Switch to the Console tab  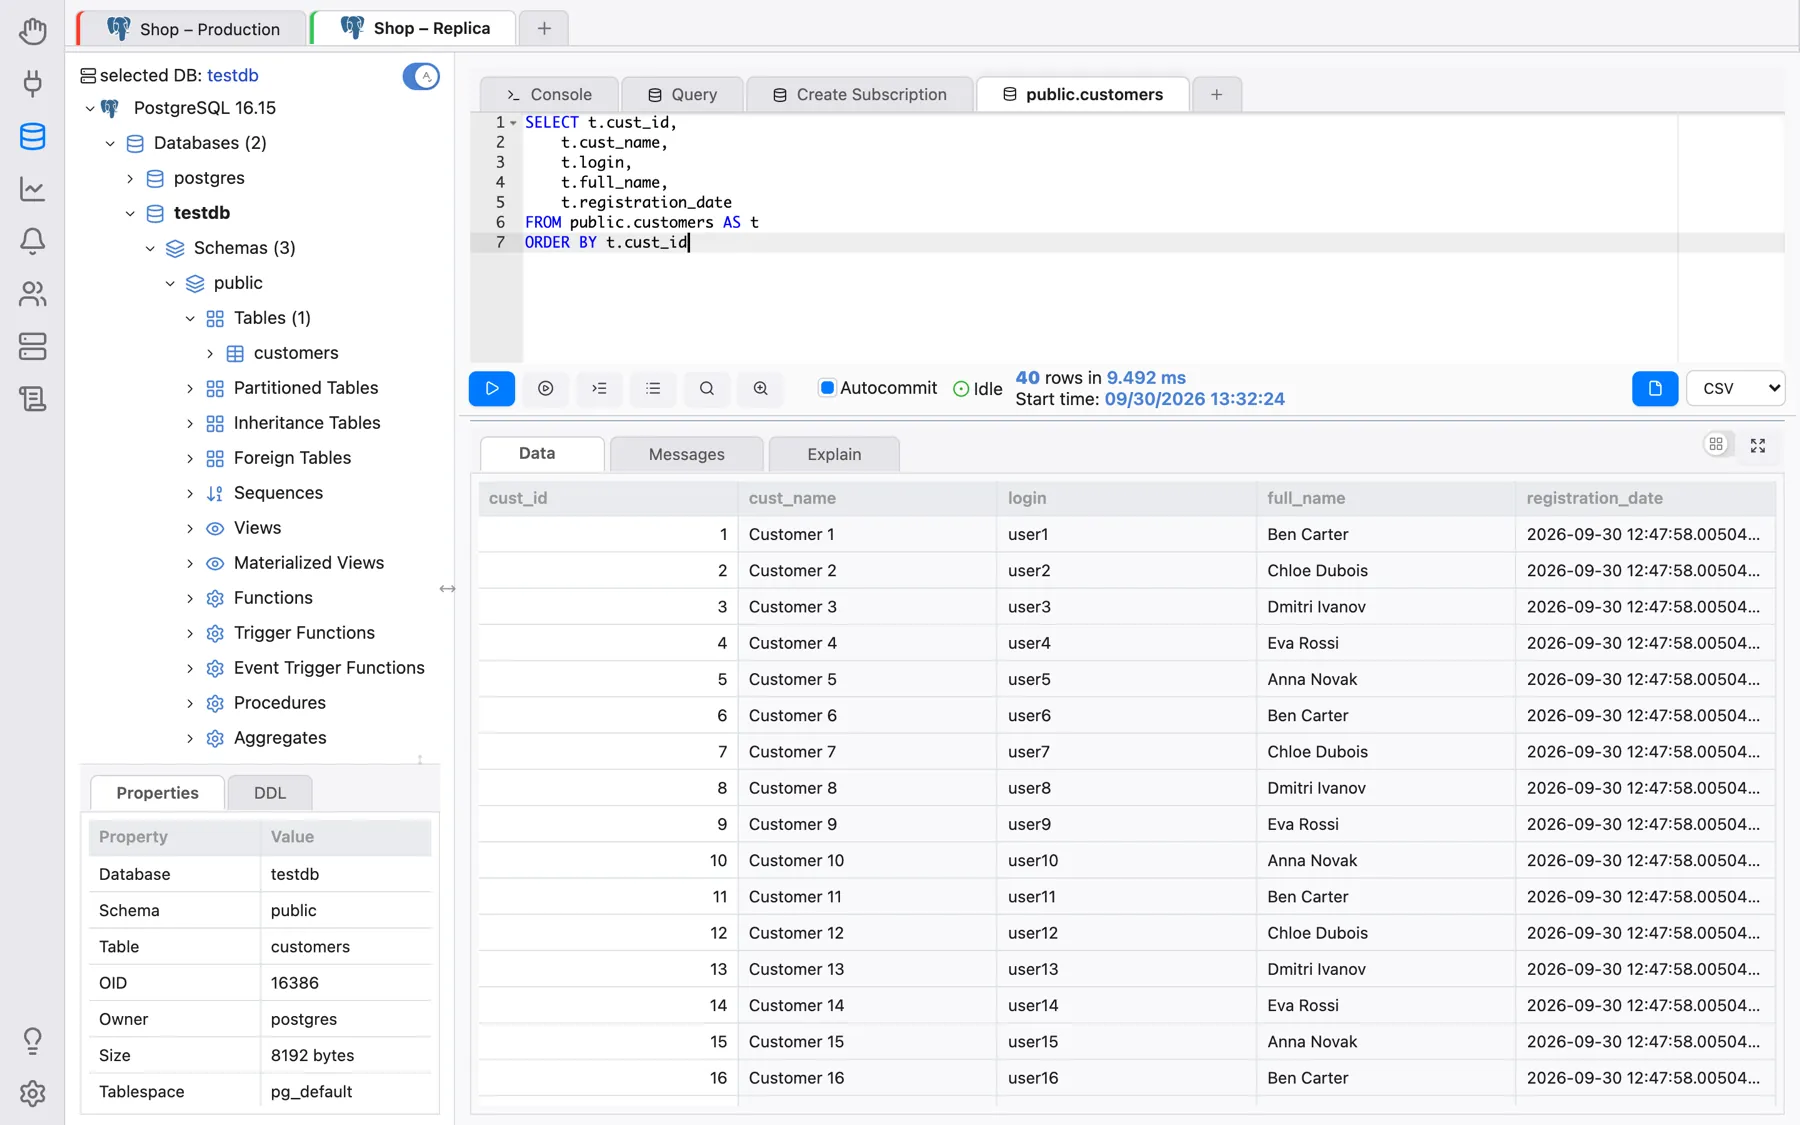point(549,94)
